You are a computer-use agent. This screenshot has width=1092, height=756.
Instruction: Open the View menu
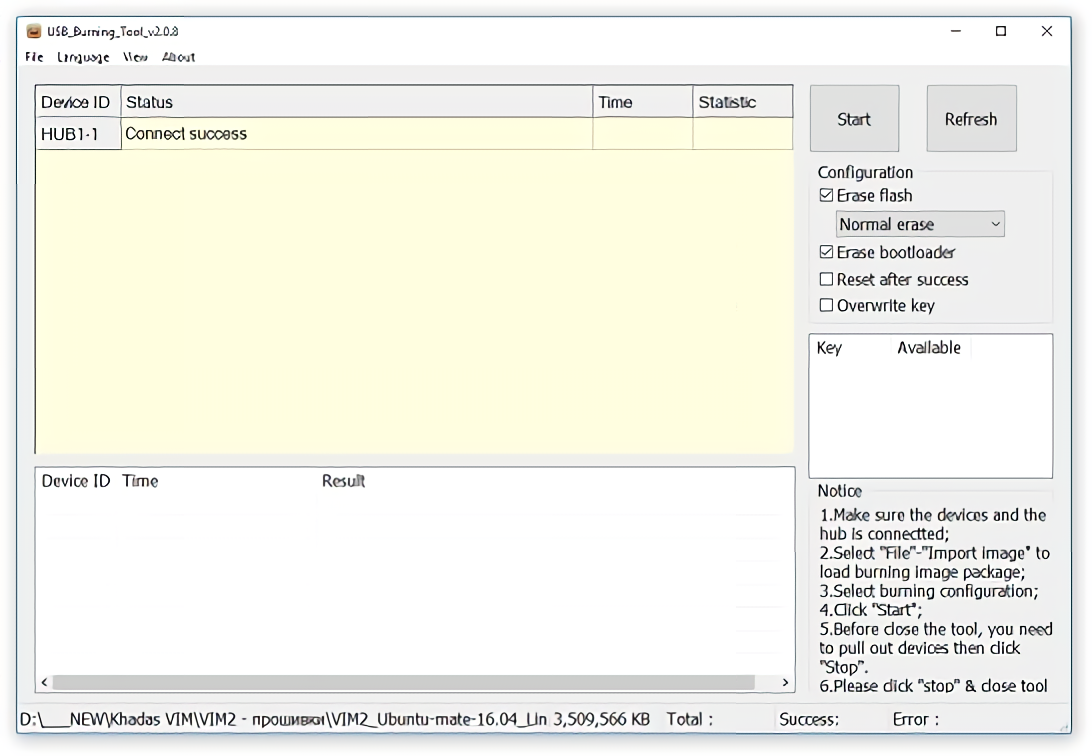(136, 57)
